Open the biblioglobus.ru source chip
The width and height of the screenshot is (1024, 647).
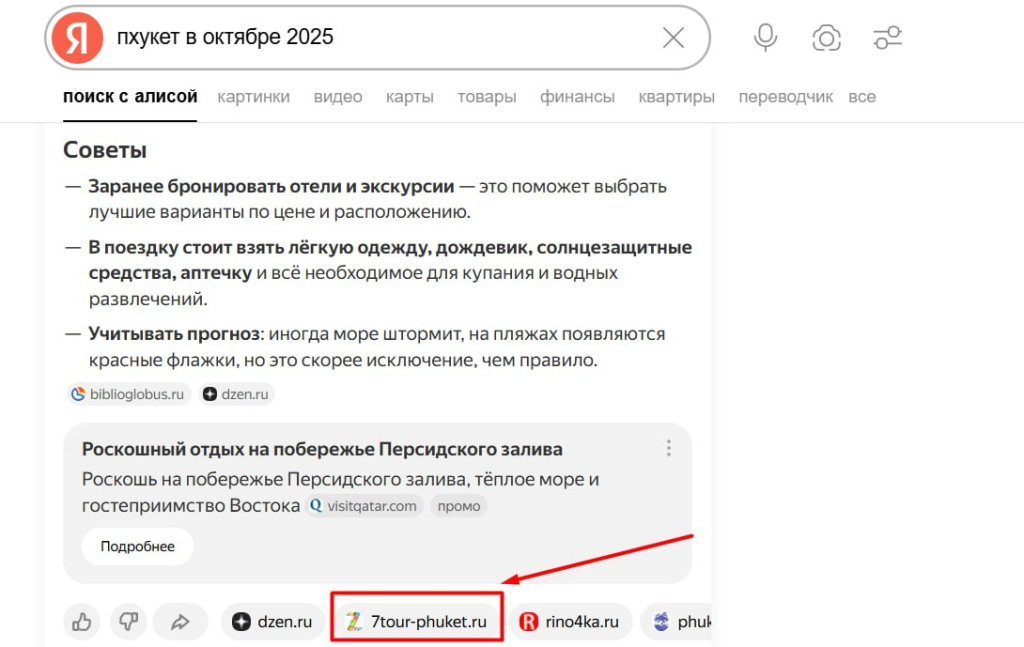click(x=128, y=394)
